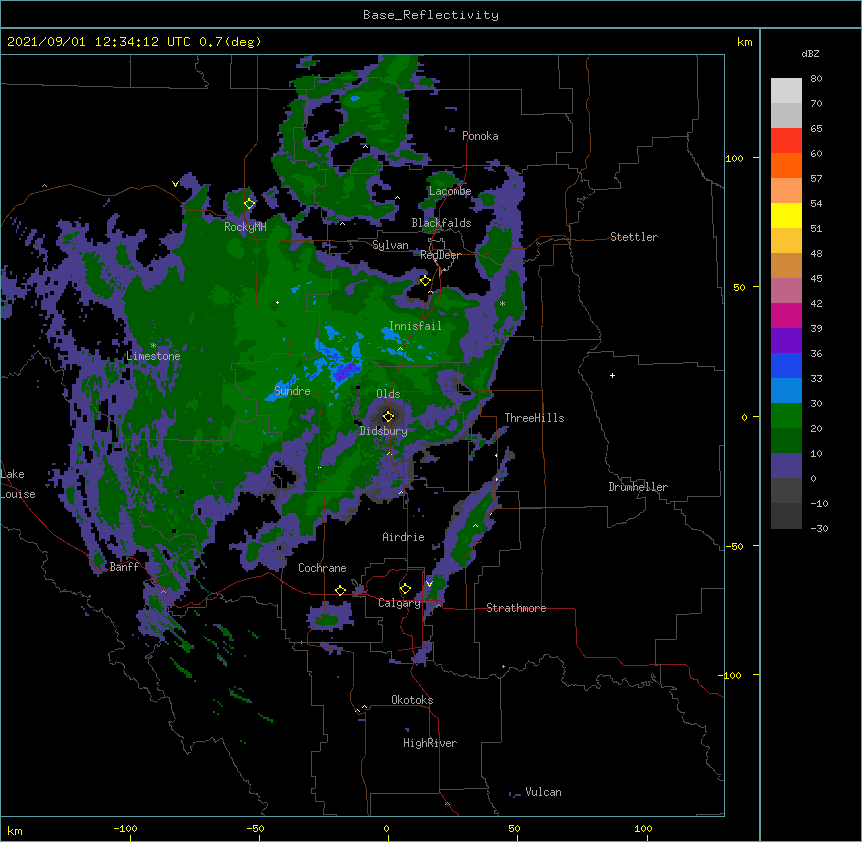862x842 pixels.
Task: Click the white plus marker north of Drumheller
Action: [612, 375]
